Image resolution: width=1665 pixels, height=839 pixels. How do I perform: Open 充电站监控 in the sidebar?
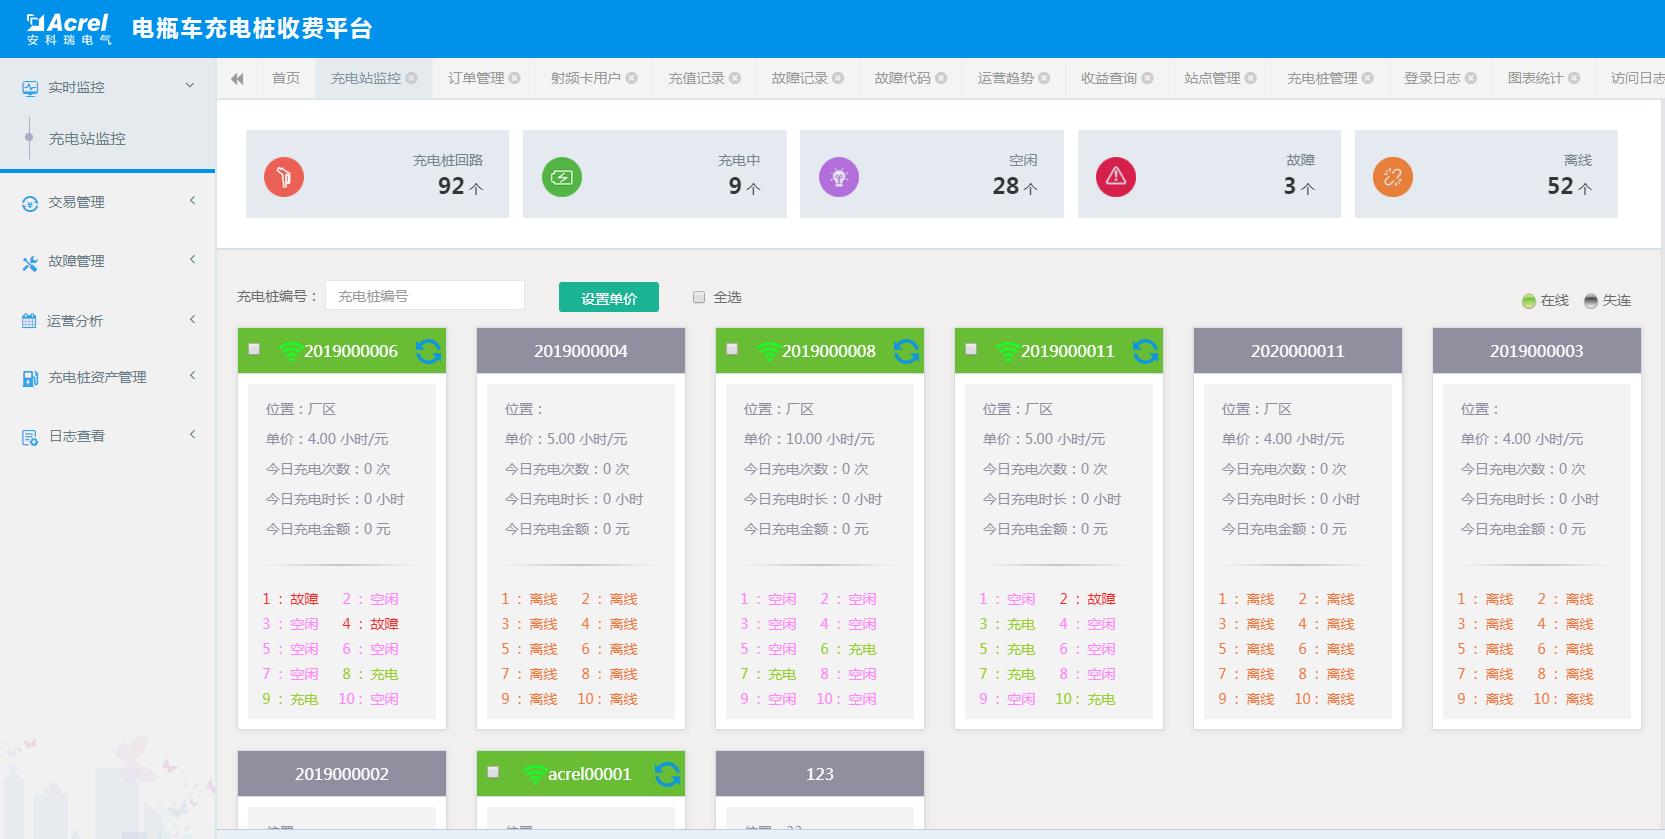[x=87, y=139]
